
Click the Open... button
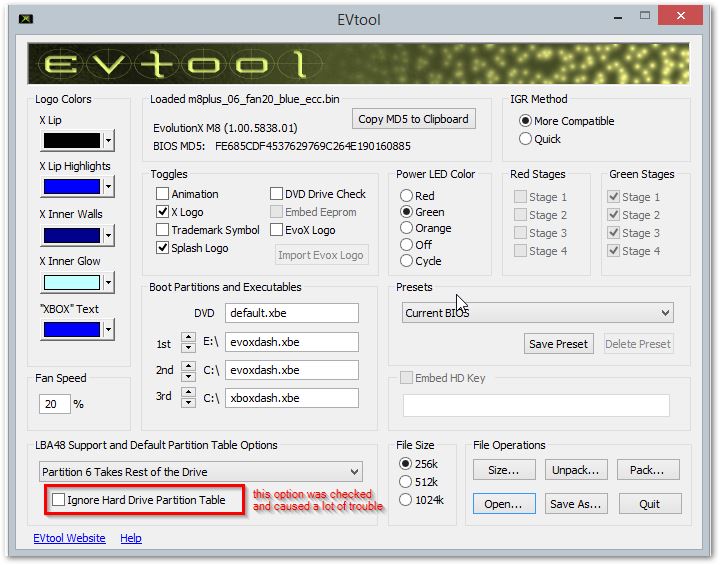[504, 504]
